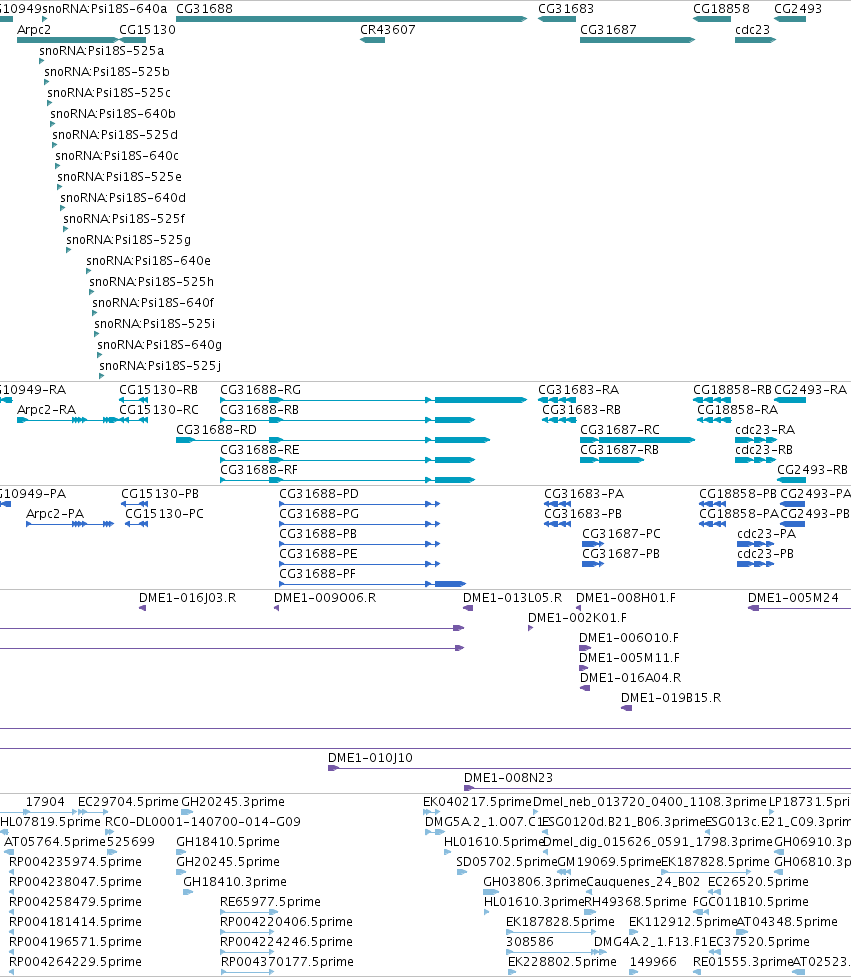Select the 149966 EST label
This screenshot has width=851, height=977.
click(x=653, y=961)
